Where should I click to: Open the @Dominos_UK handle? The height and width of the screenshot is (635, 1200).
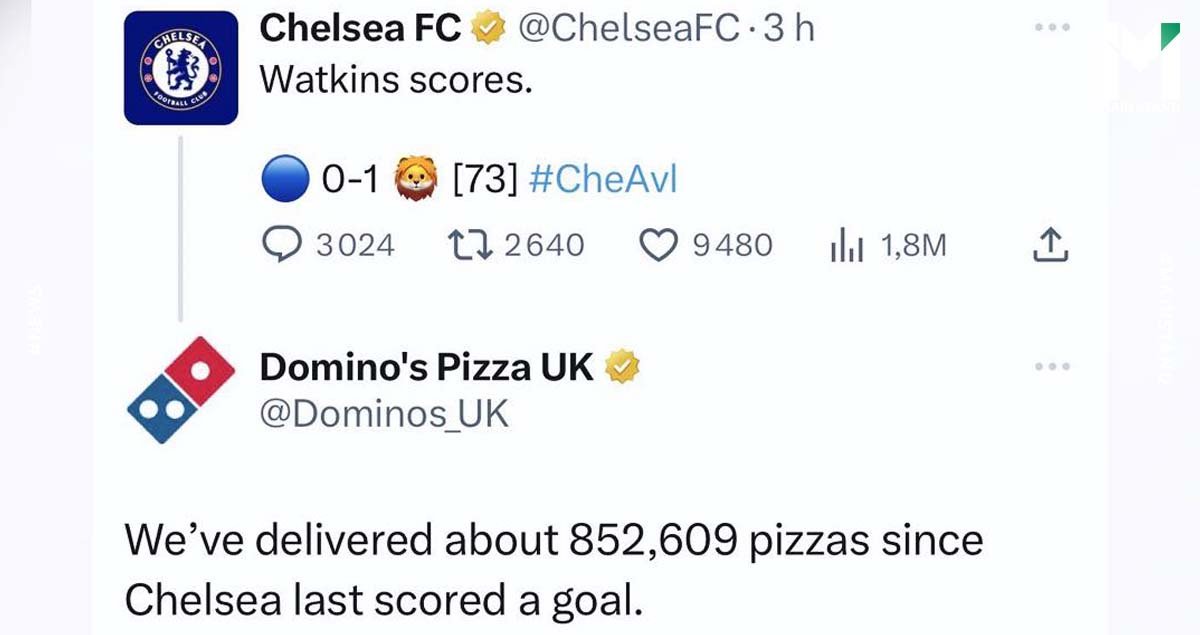[x=385, y=413]
